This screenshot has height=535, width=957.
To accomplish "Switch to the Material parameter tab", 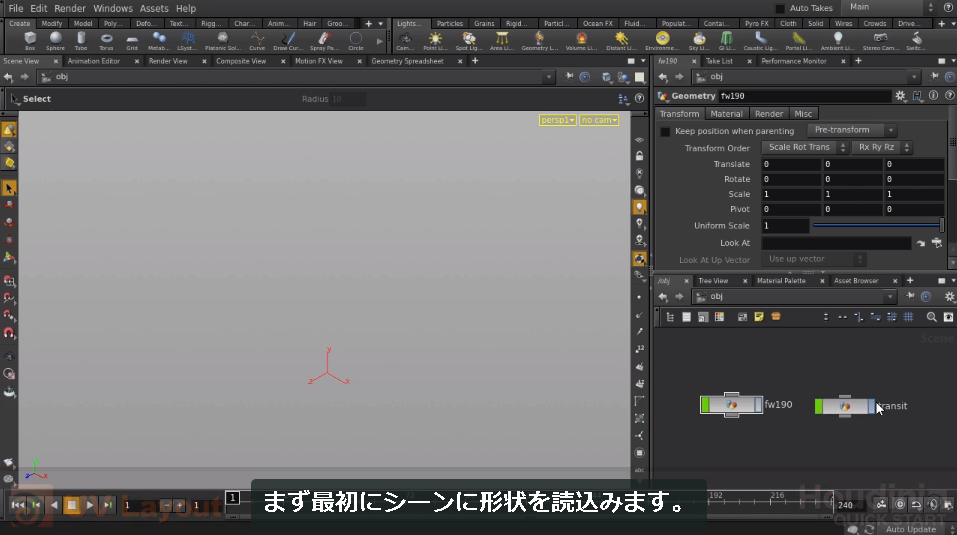I will pos(726,114).
